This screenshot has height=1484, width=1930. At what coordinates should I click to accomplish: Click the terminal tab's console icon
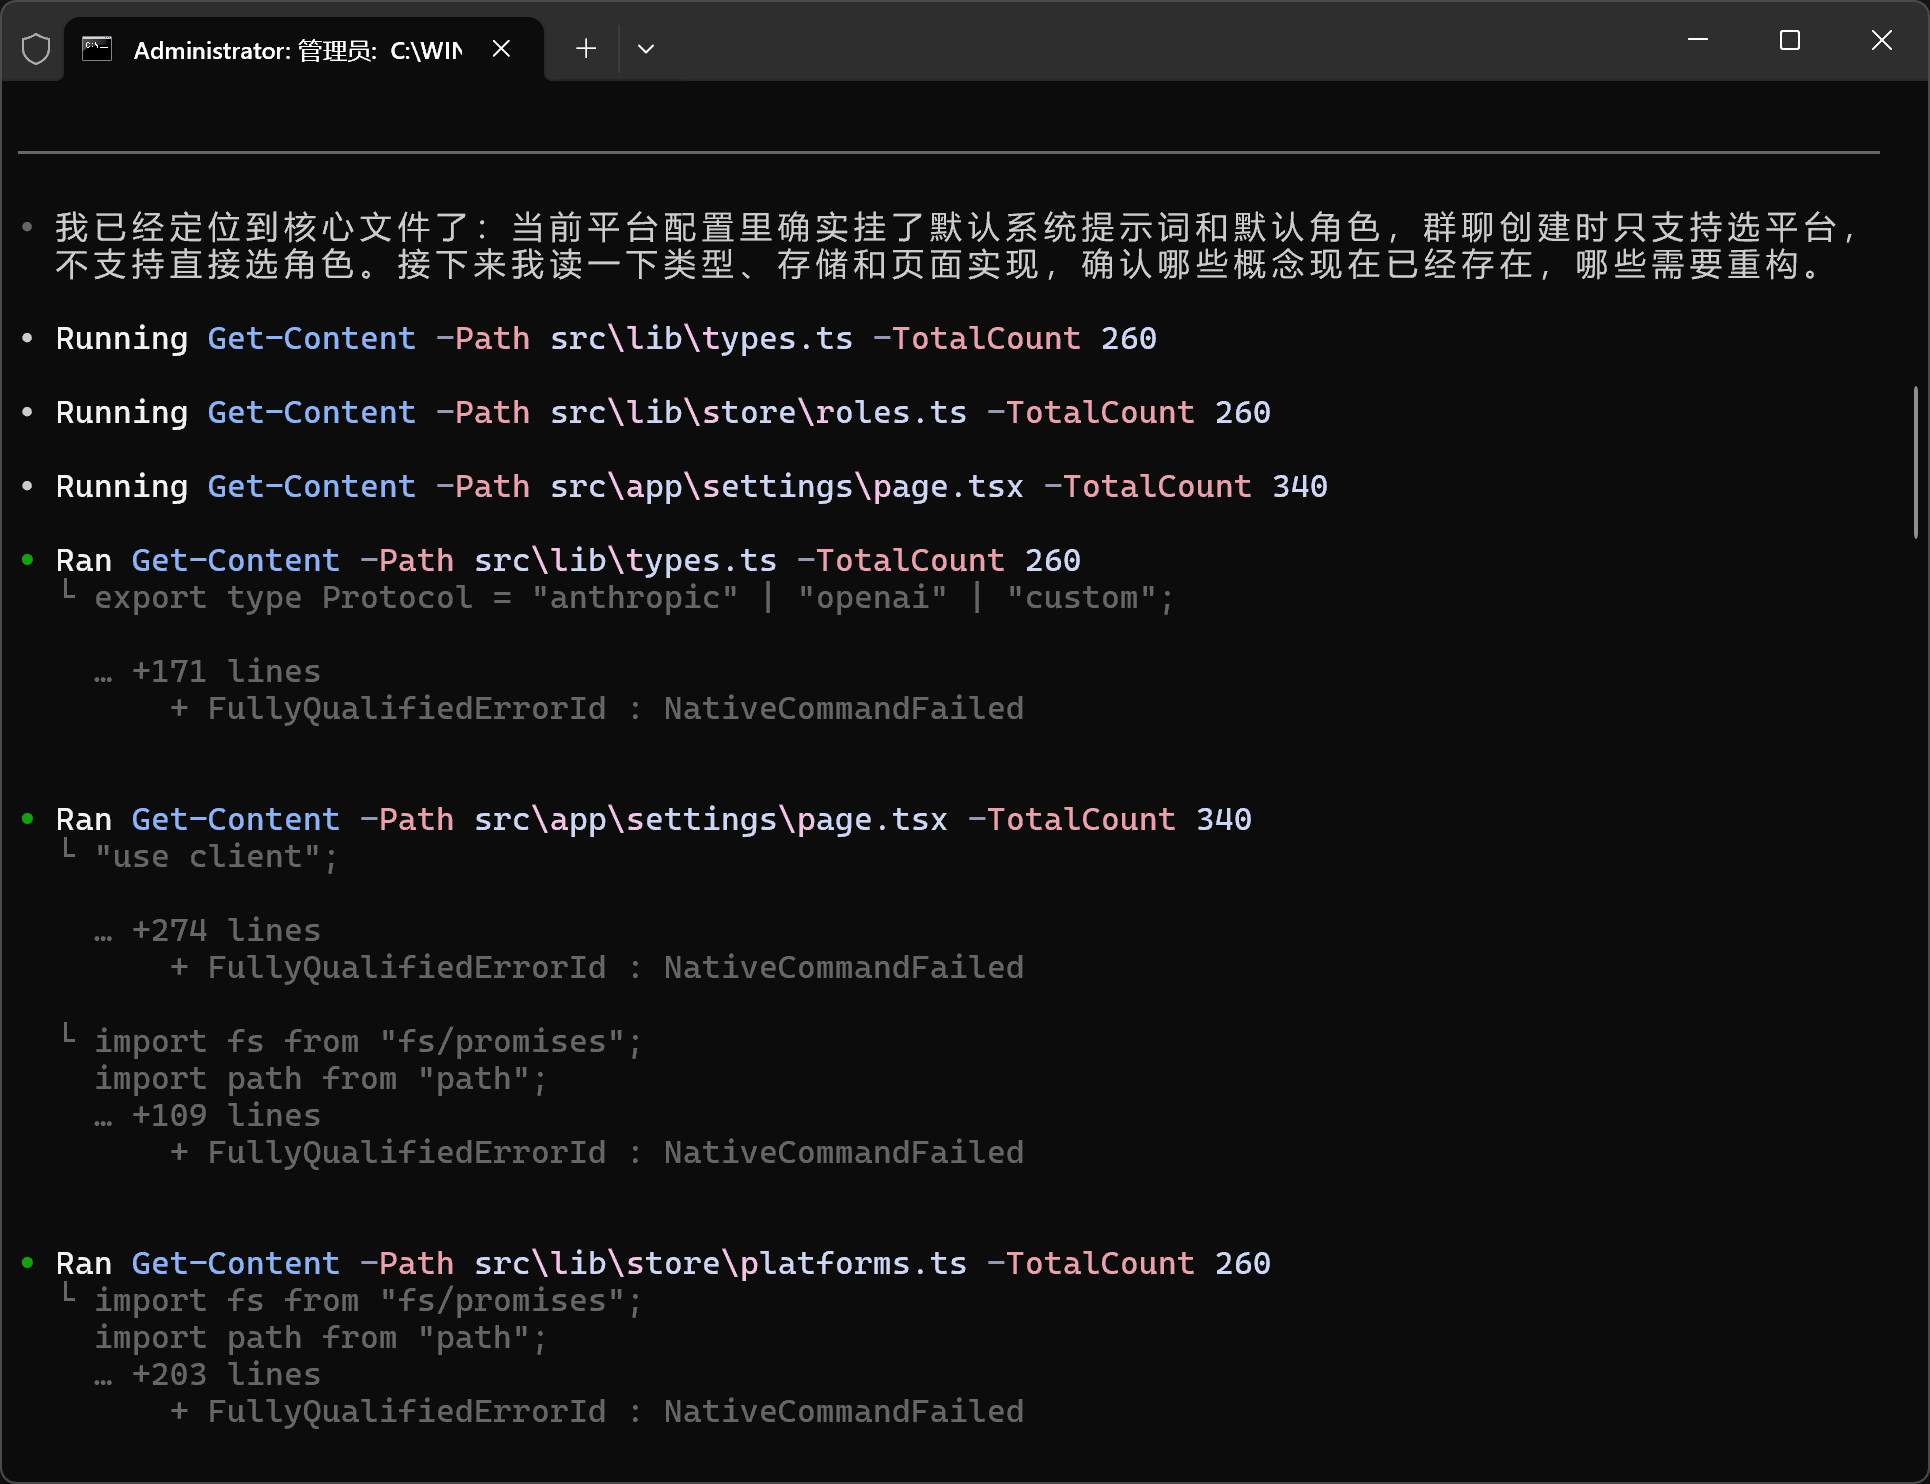tap(97, 49)
